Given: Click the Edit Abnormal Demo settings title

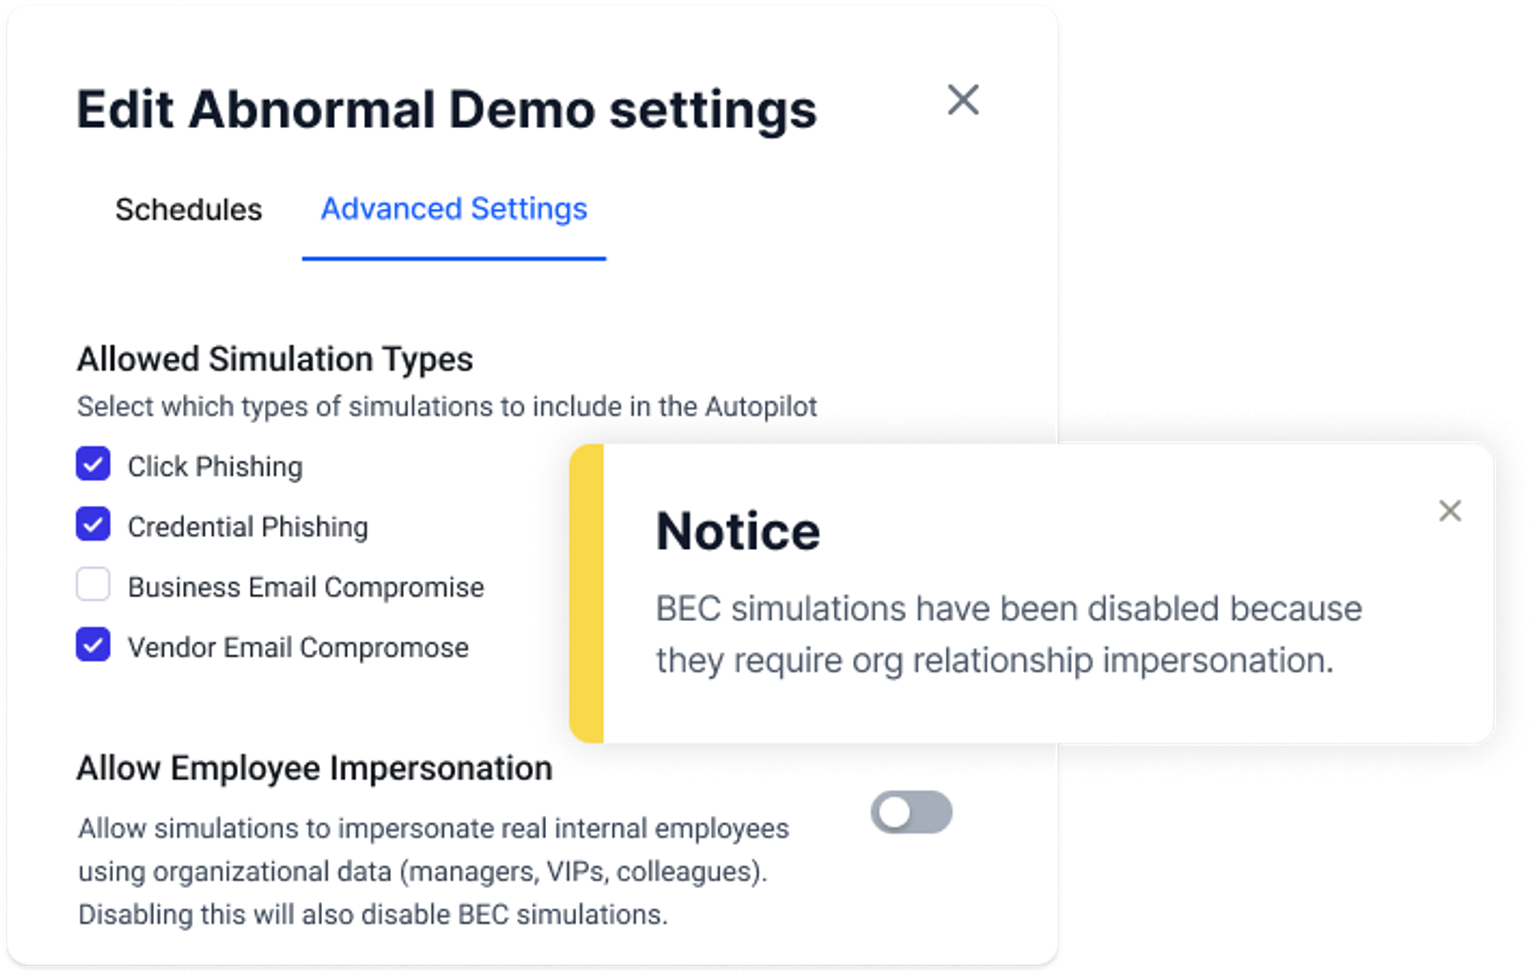Looking at the screenshot, I should click(446, 109).
